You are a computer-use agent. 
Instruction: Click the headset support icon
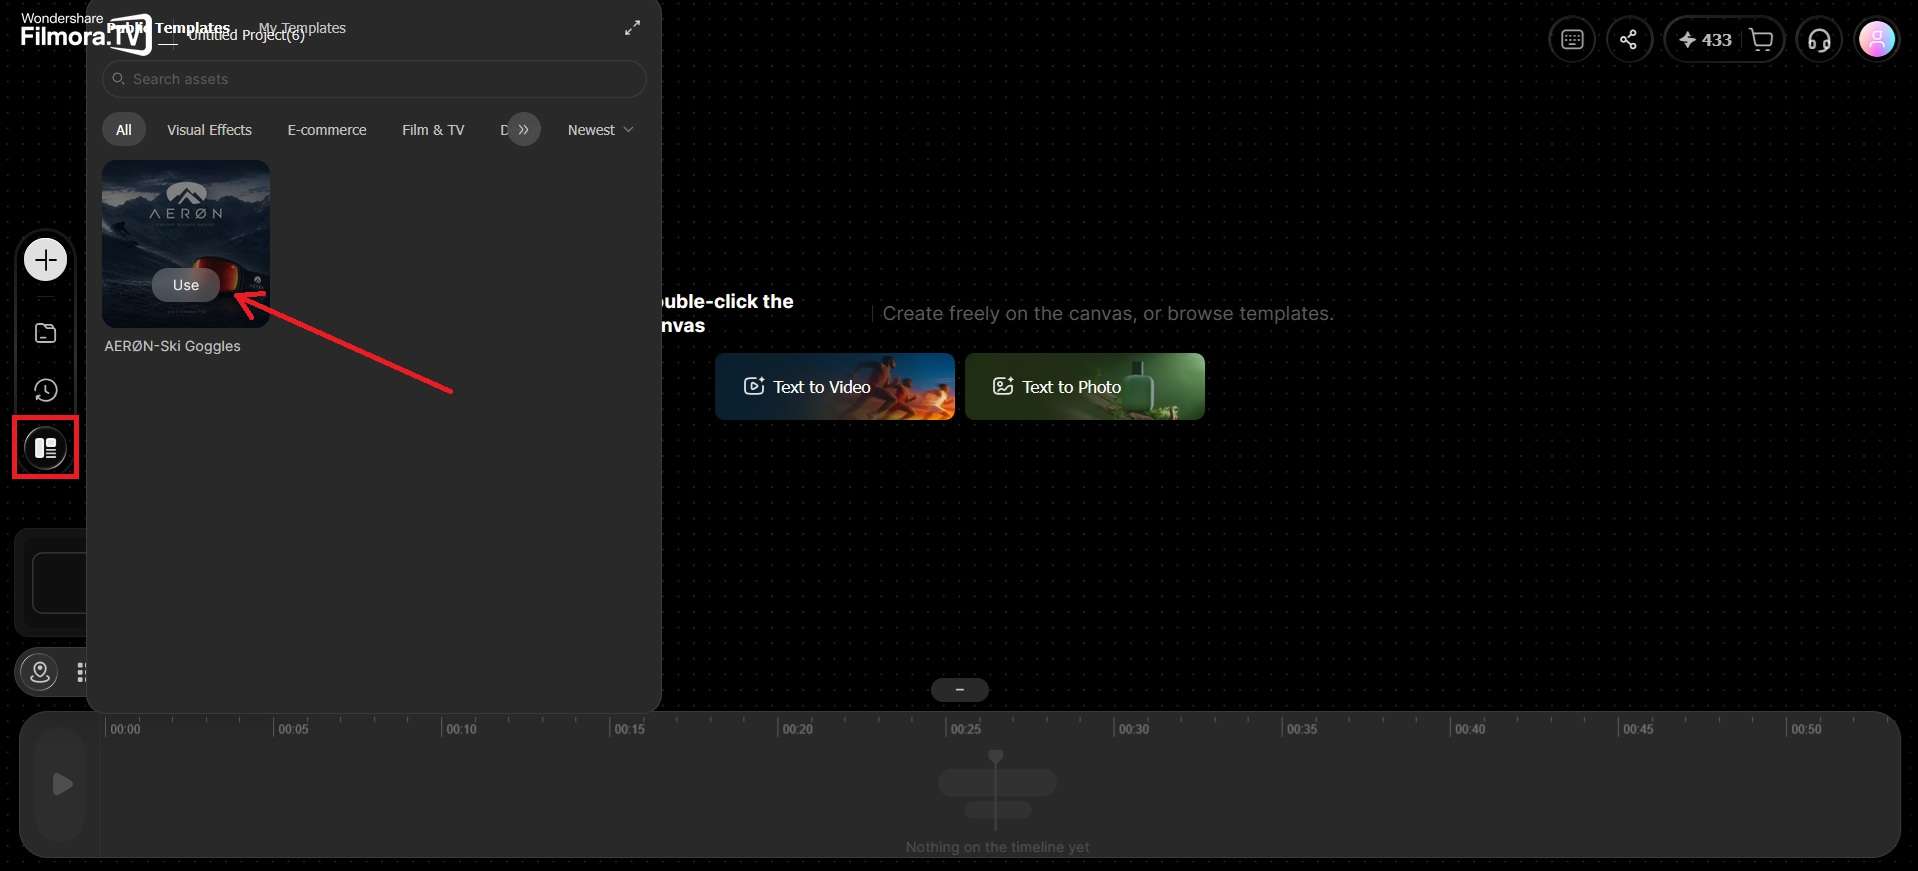click(x=1820, y=40)
